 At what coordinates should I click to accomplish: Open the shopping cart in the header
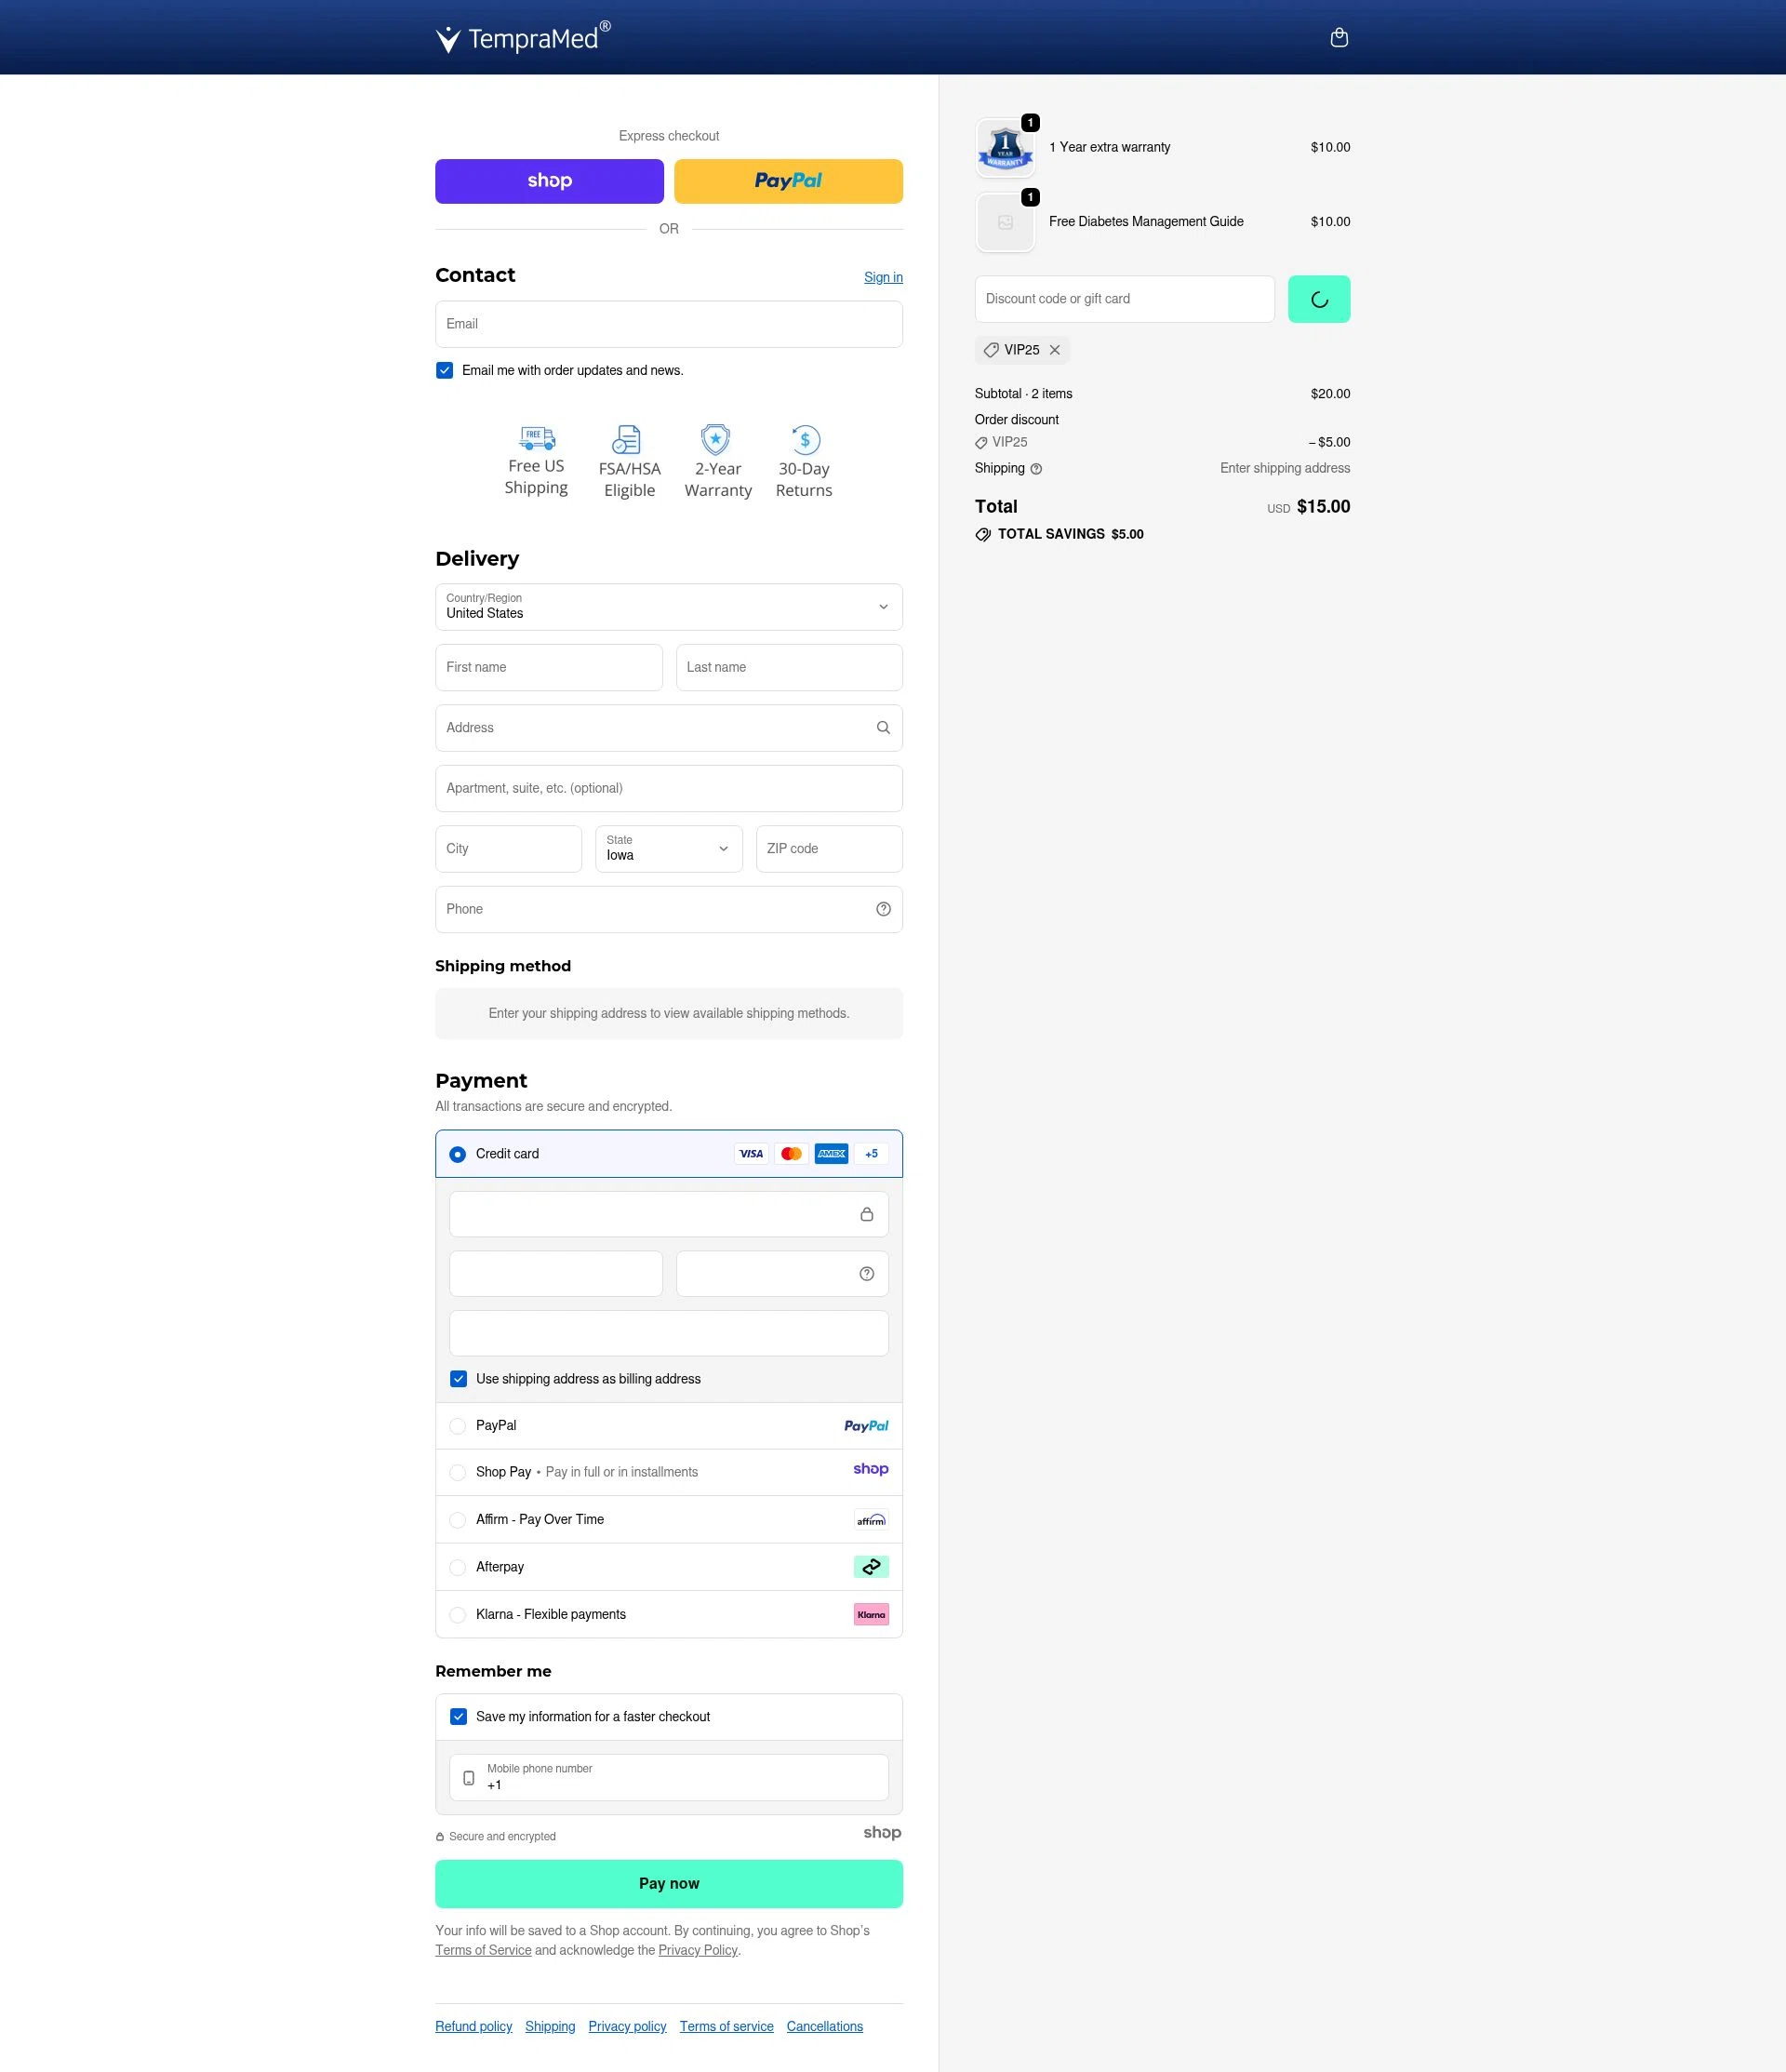tap(1339, 37)
